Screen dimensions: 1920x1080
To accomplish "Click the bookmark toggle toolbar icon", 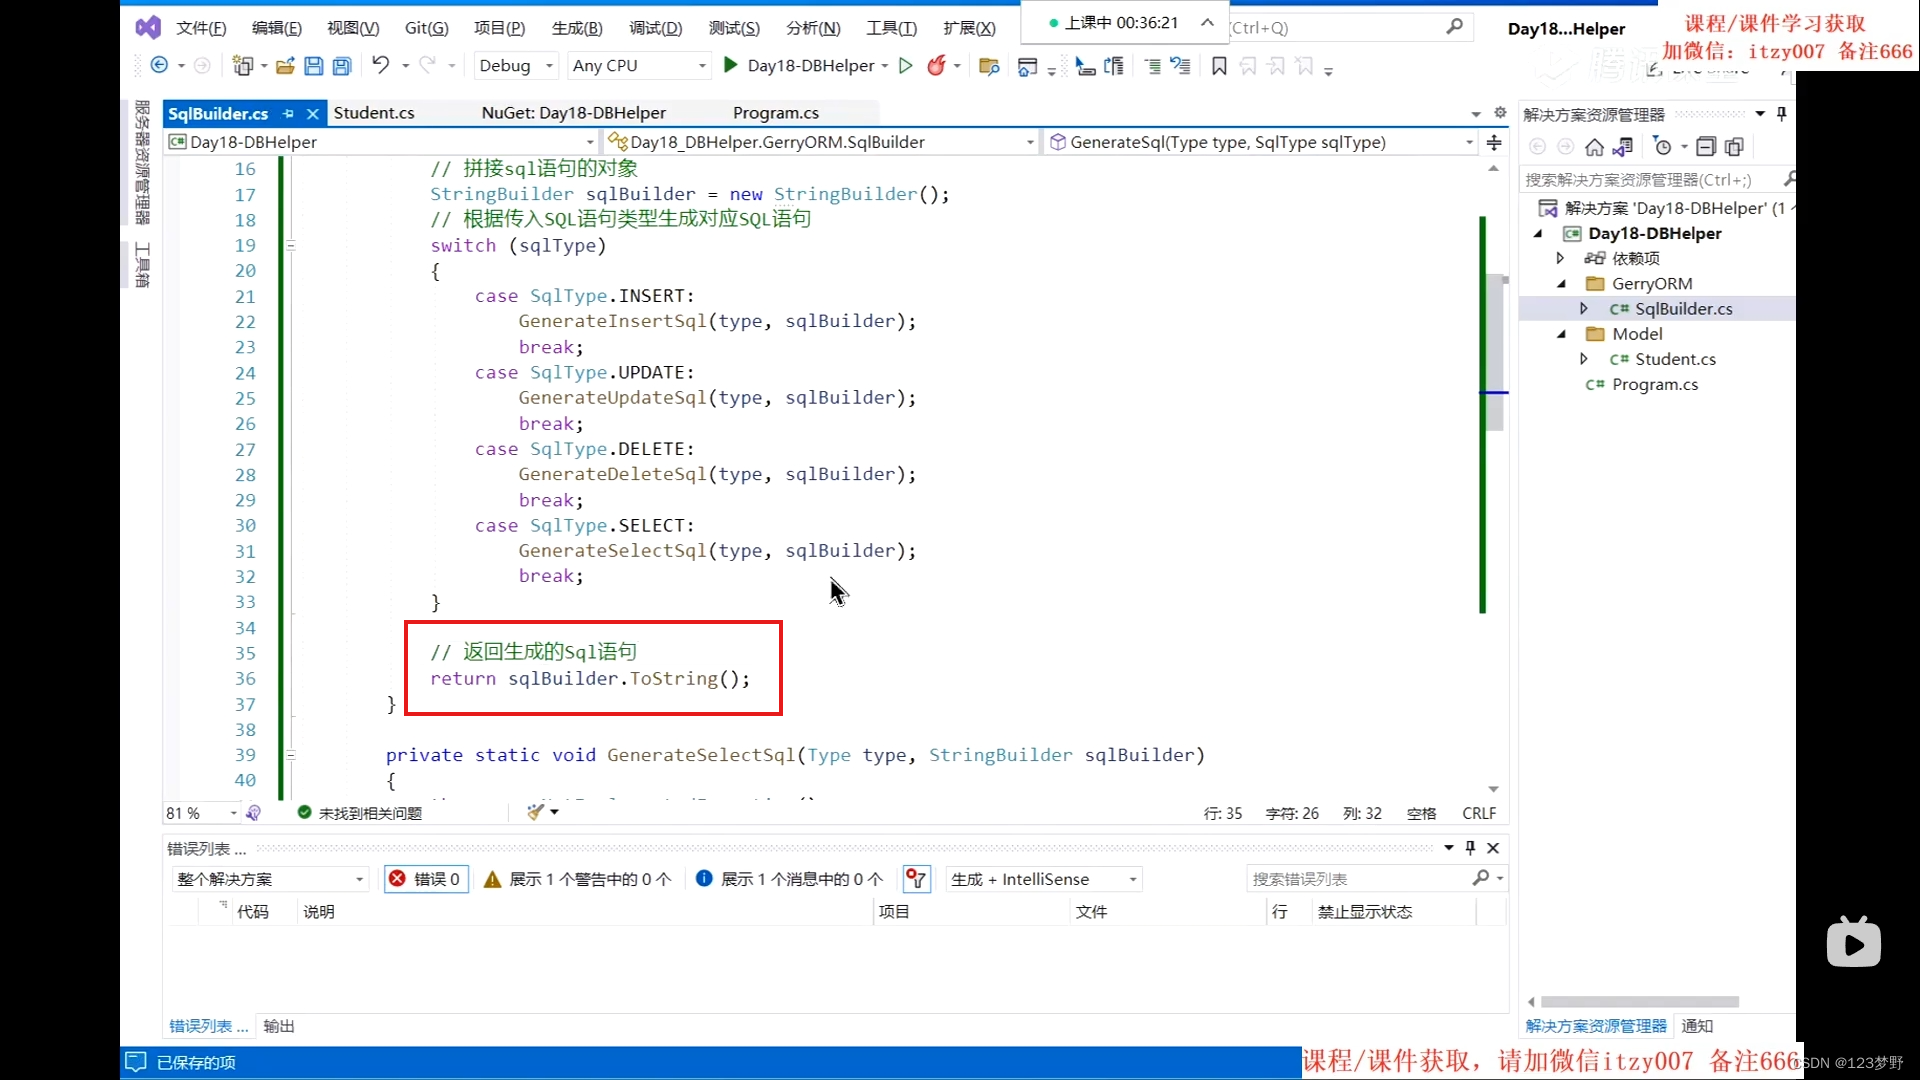I will [1219, 66].
